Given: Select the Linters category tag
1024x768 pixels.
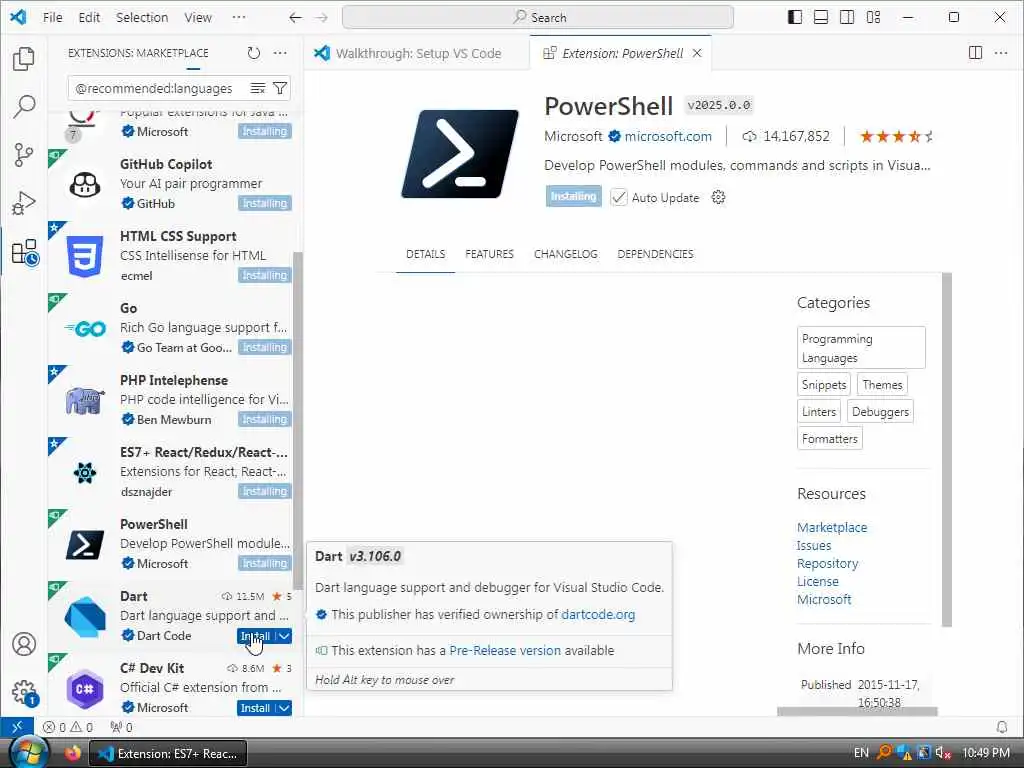Looking at the screenshot, I should (819, 411).
